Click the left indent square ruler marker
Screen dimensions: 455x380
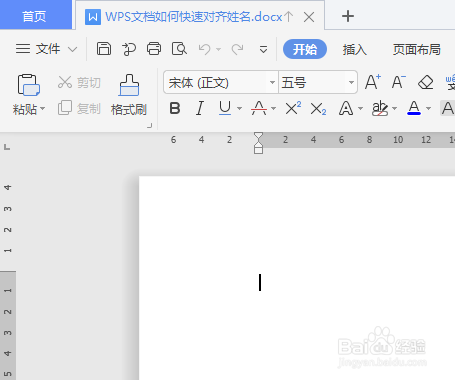pyautogui.click(x=258, y=150)
